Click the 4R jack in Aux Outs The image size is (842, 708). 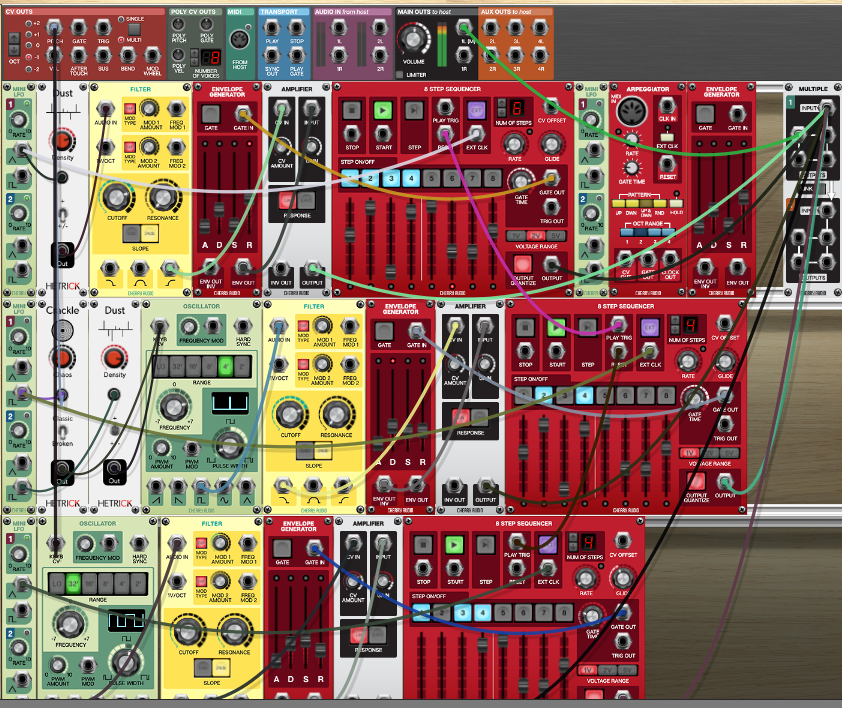[540, 55]
